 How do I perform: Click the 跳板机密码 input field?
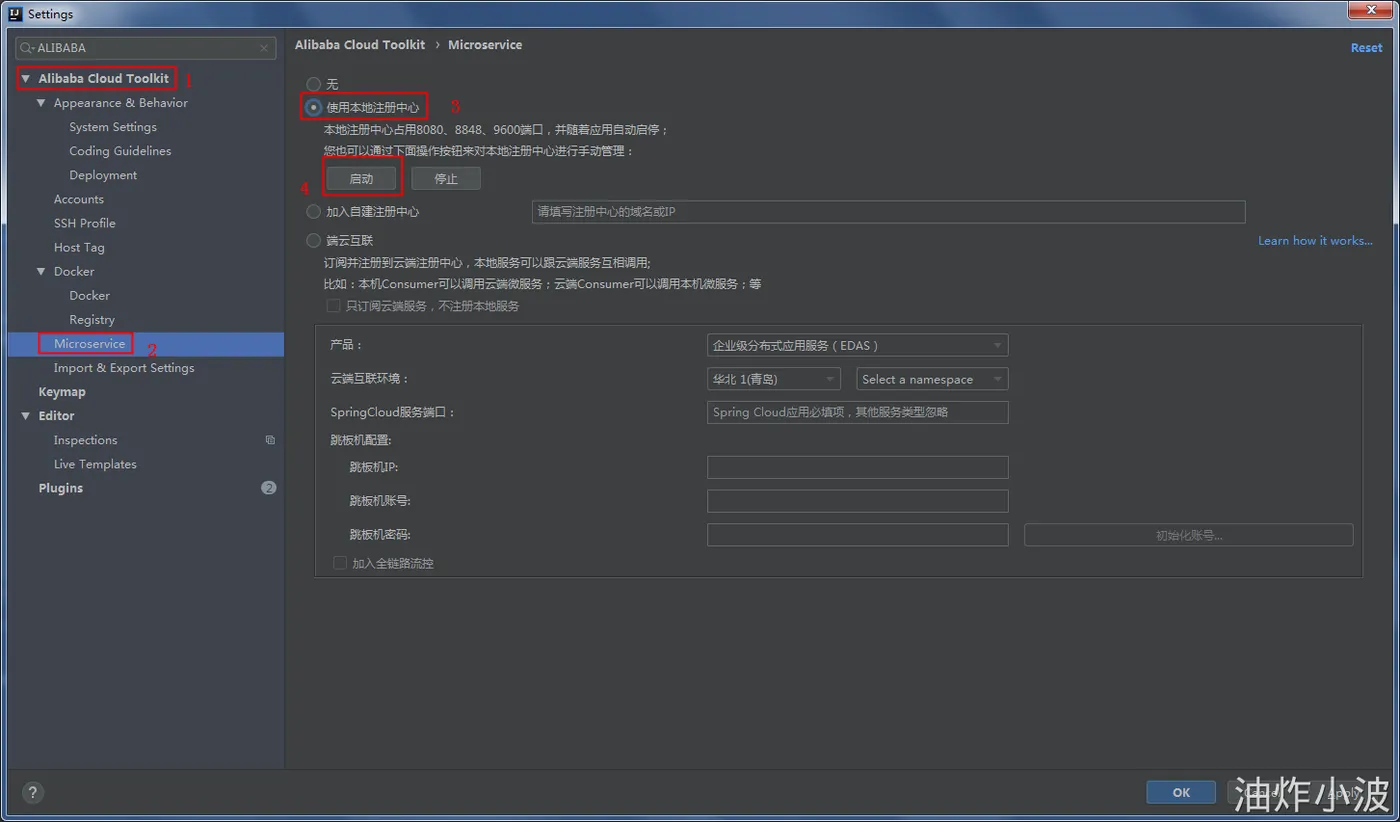tap(857, 535)
